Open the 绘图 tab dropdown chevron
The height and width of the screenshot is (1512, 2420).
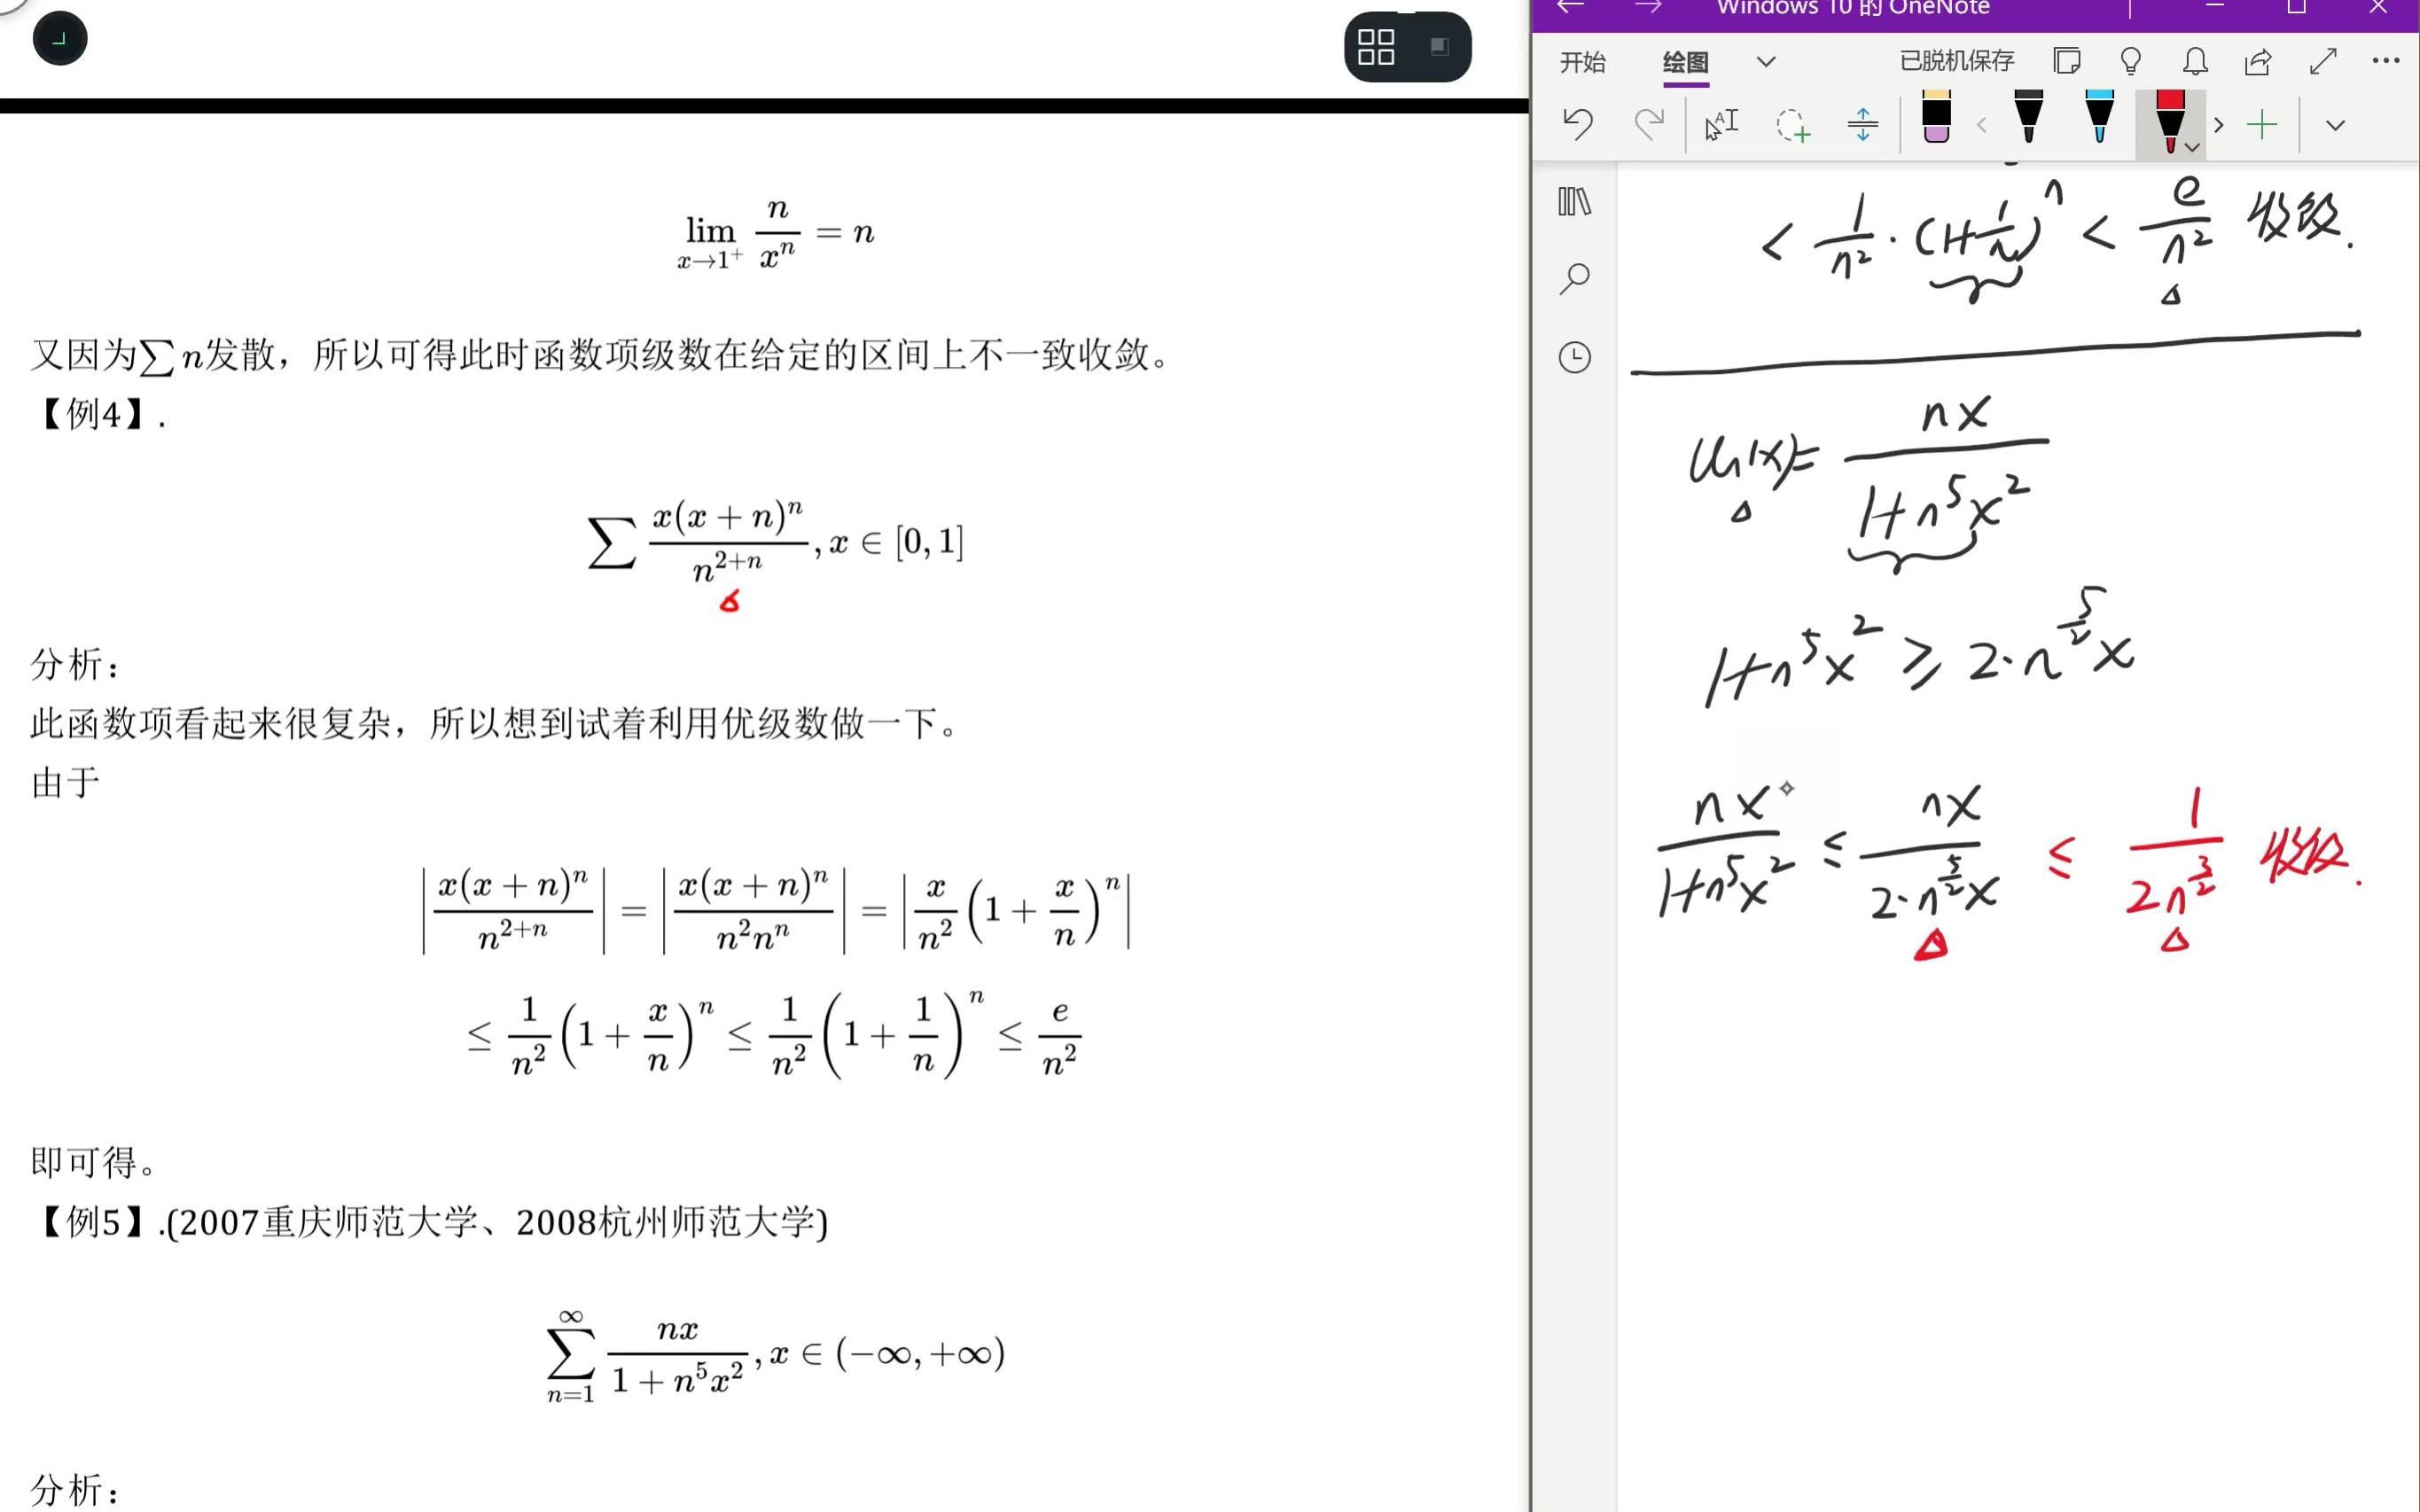click(x=1766, y=62)
